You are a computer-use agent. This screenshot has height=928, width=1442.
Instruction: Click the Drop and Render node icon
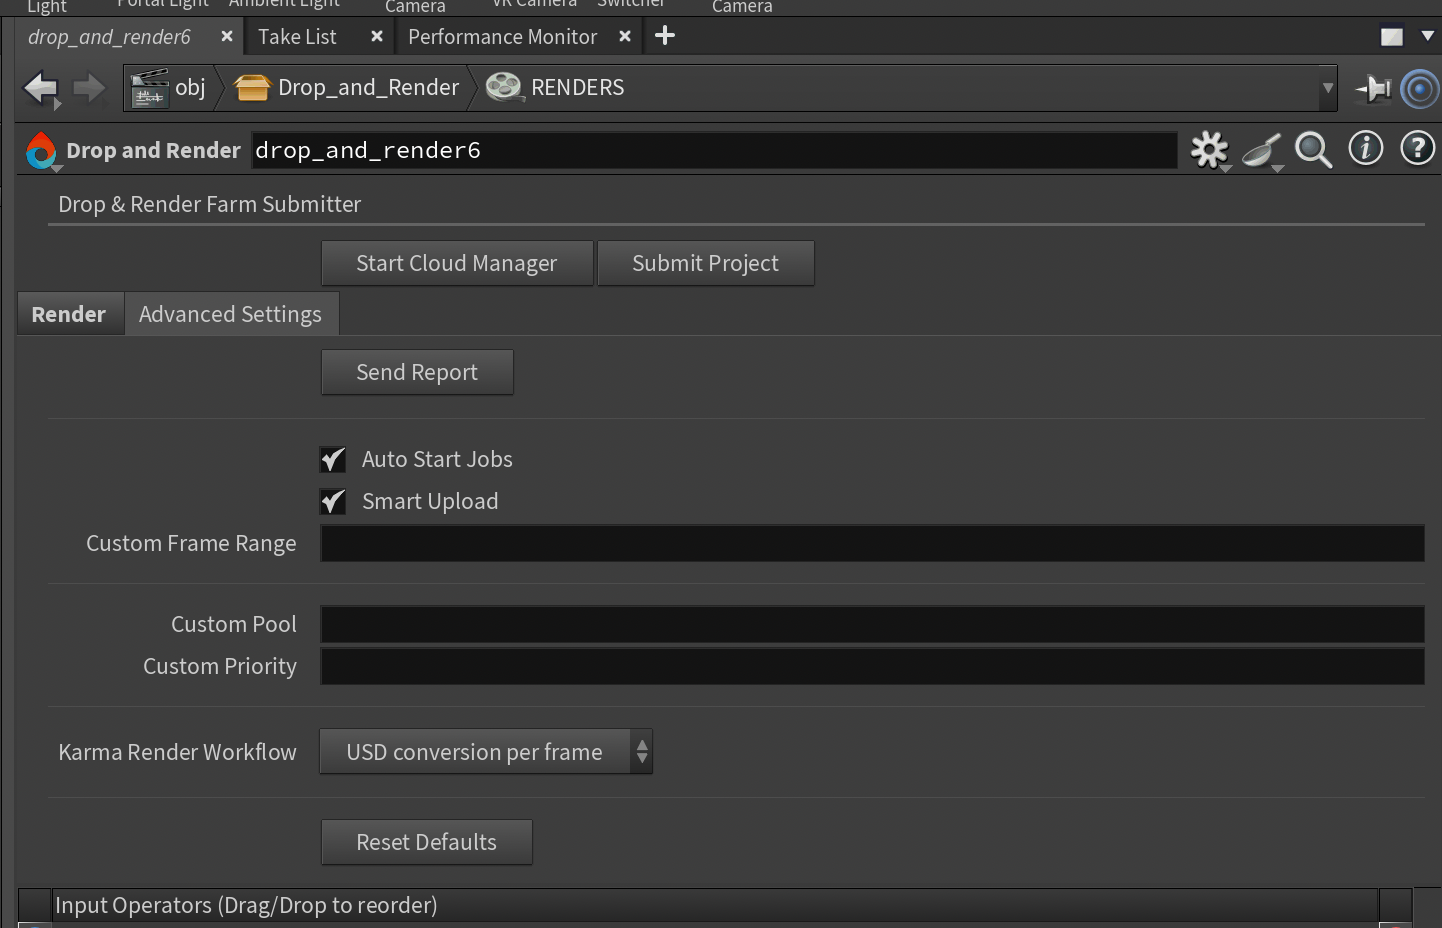tap(41, 150)
